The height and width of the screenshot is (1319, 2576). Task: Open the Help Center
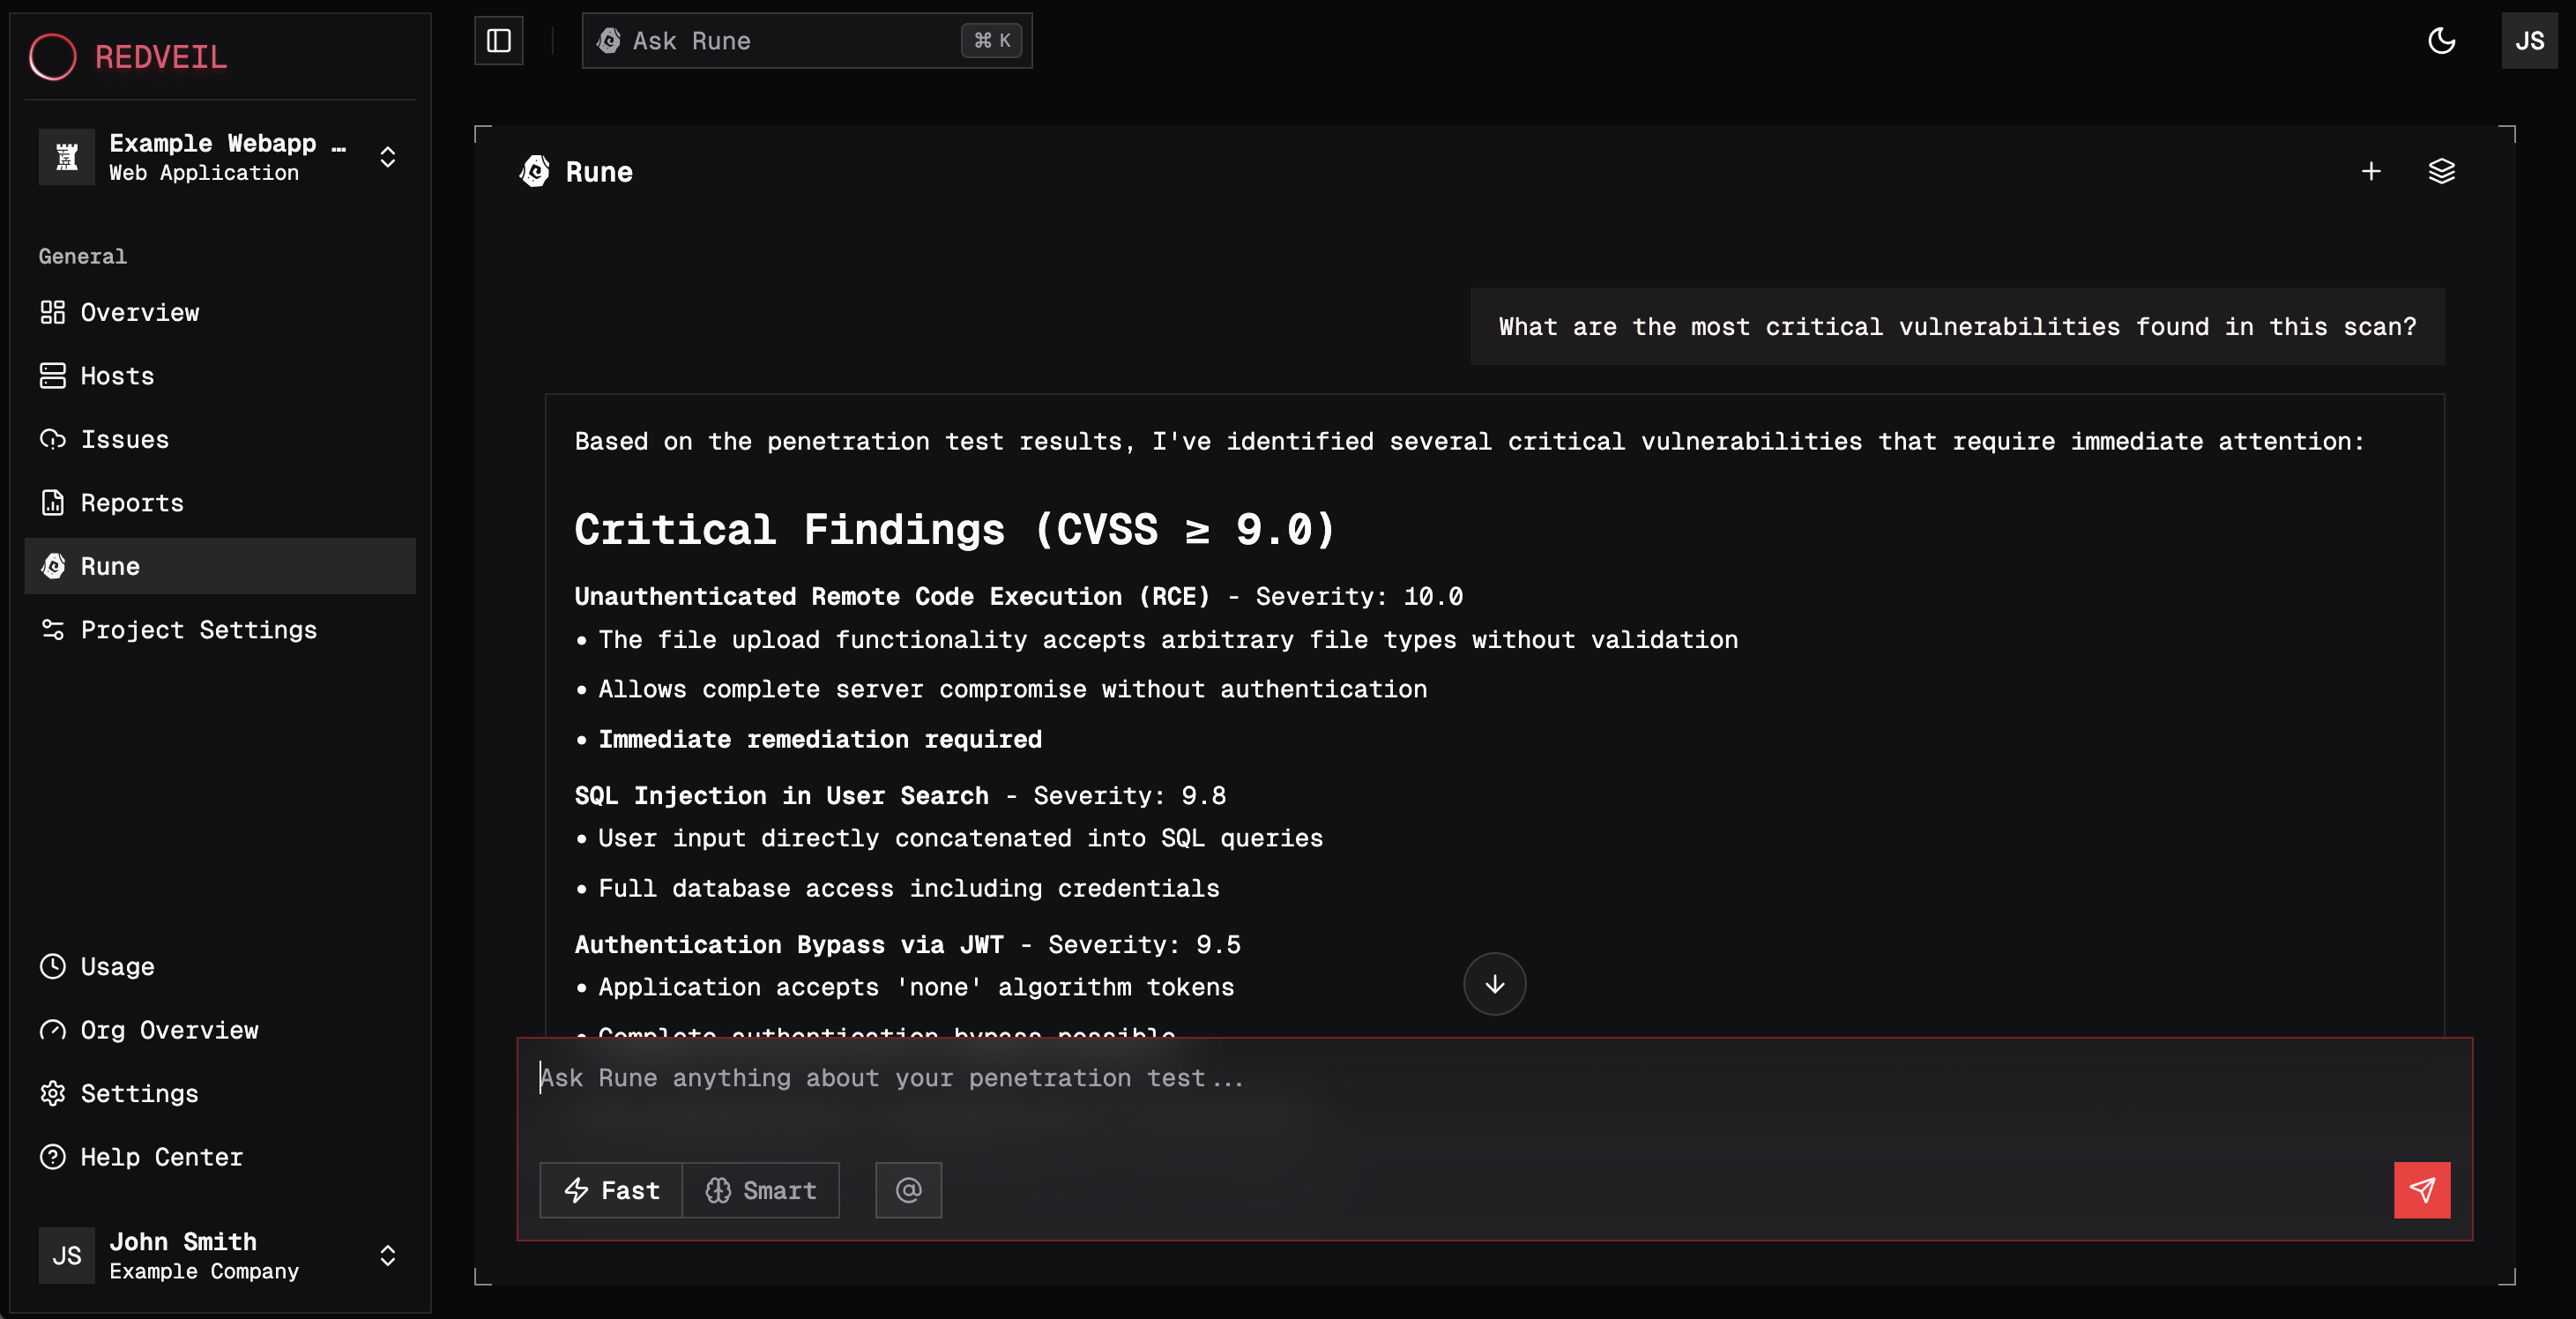coord(161,1157)
